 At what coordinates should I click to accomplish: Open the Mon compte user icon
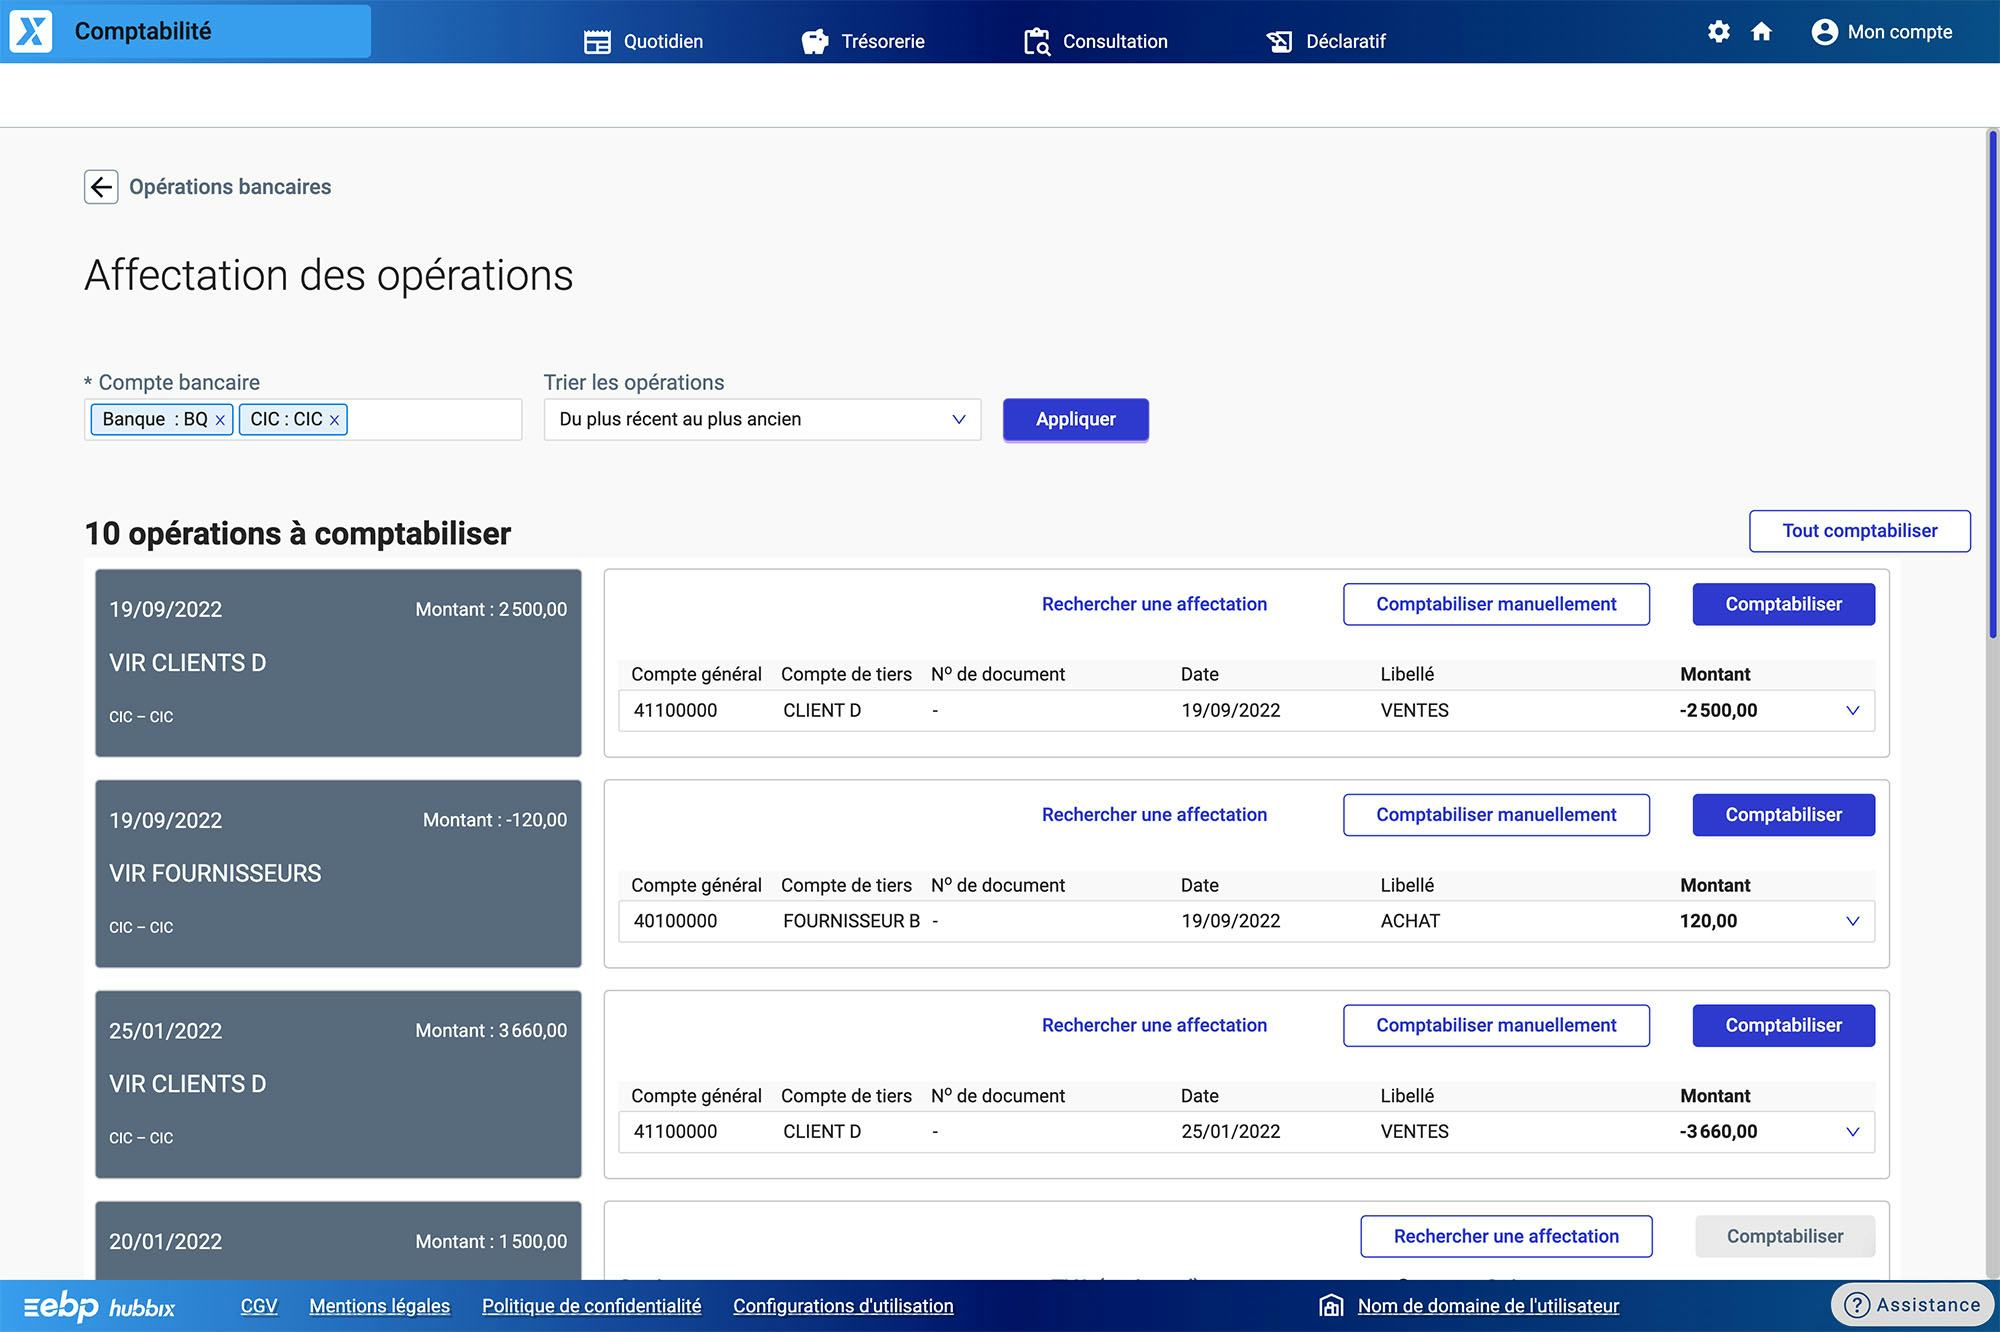(1826, 31)
